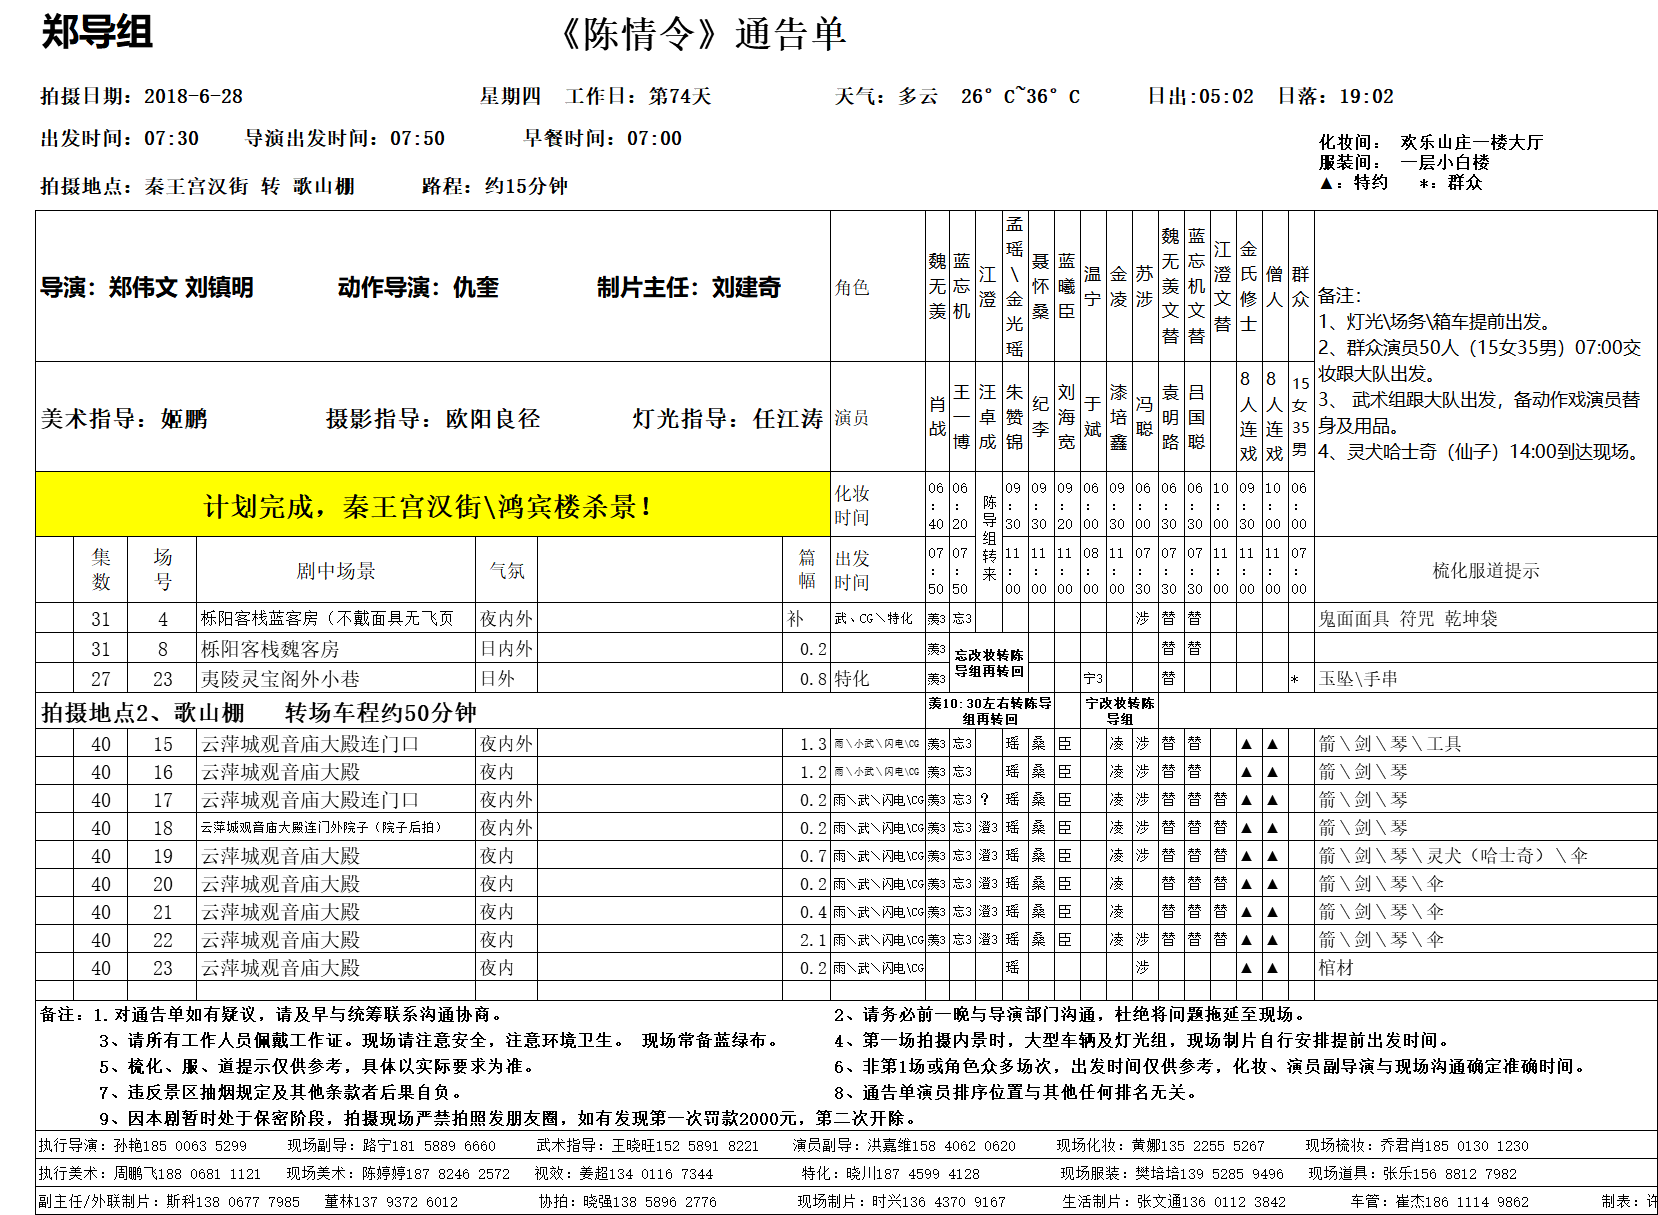The width and height of the screenshot is (1658, 1215).
Task: Click the 路程：约15分钟 text
Action: click(x=495, y=186)
